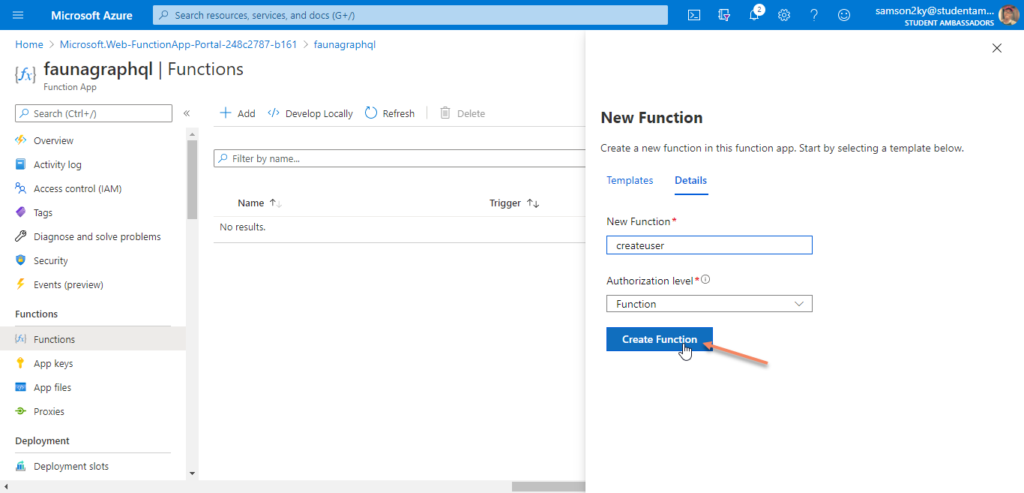This screenshot has height=493, width=1024.
Task: Click the function app fx icon
Action: (x=25, y=74)
